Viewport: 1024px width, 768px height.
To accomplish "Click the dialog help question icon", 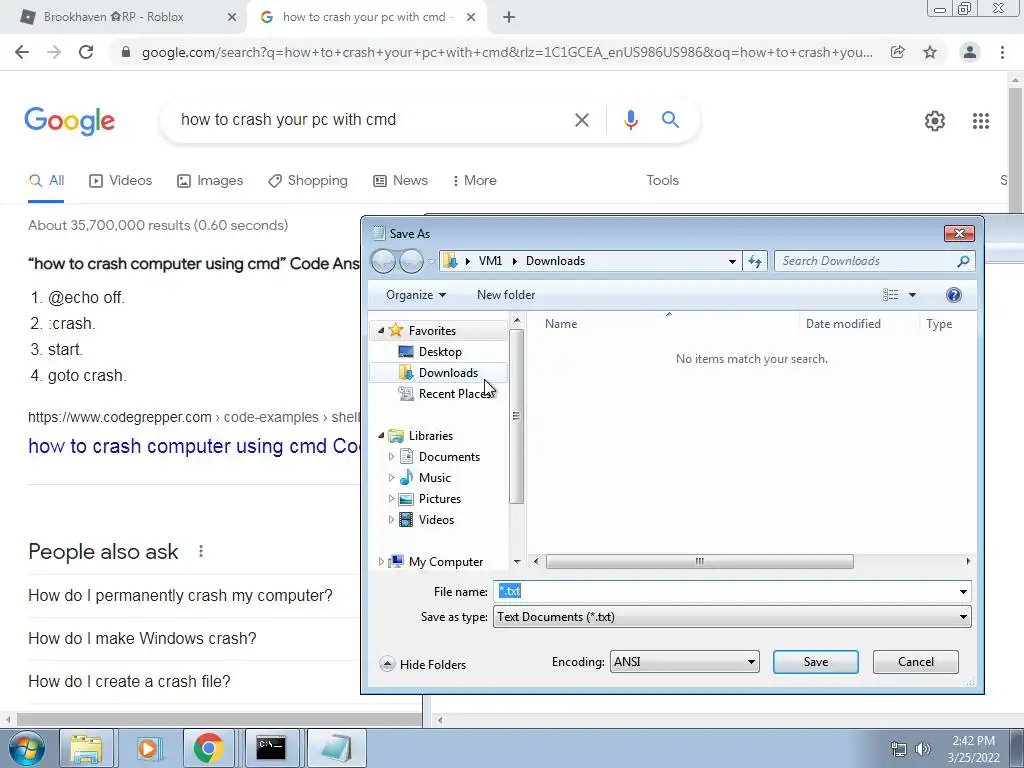I will pyautogui.click(x=953, y=295).
